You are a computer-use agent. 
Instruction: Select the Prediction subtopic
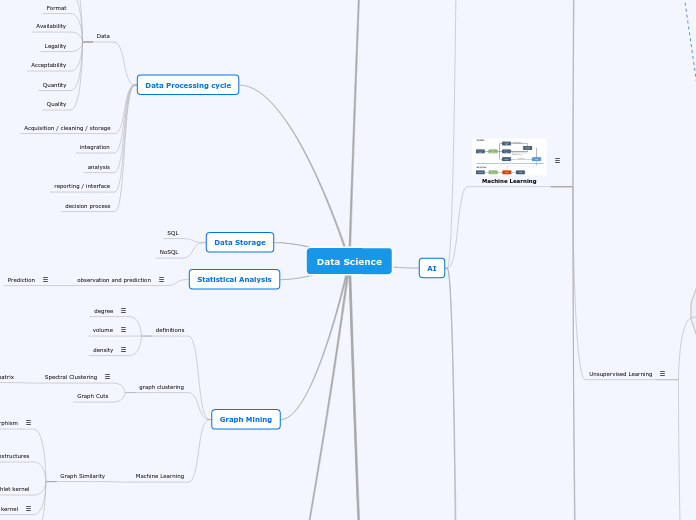coord(21,280)
